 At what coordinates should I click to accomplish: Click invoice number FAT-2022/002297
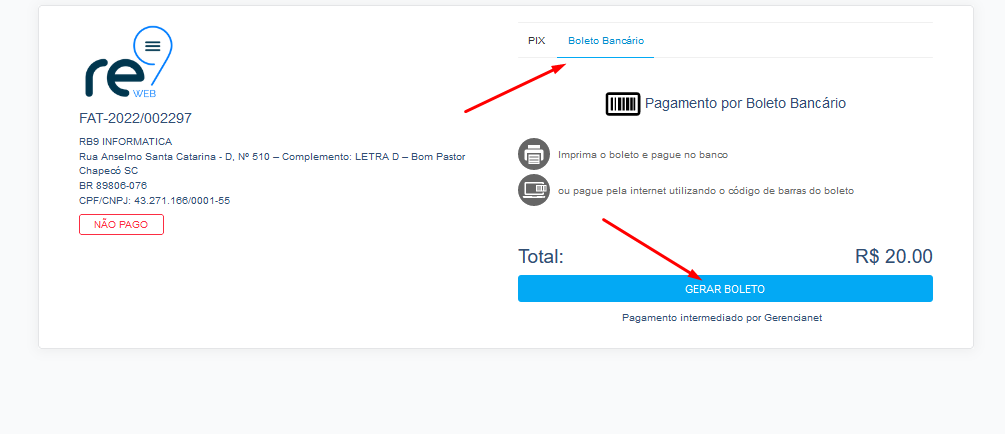coord(135,119)
